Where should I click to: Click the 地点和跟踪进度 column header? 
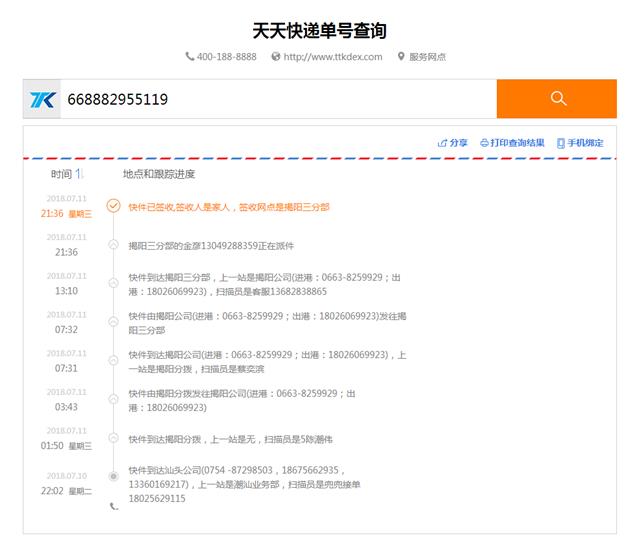159,174
